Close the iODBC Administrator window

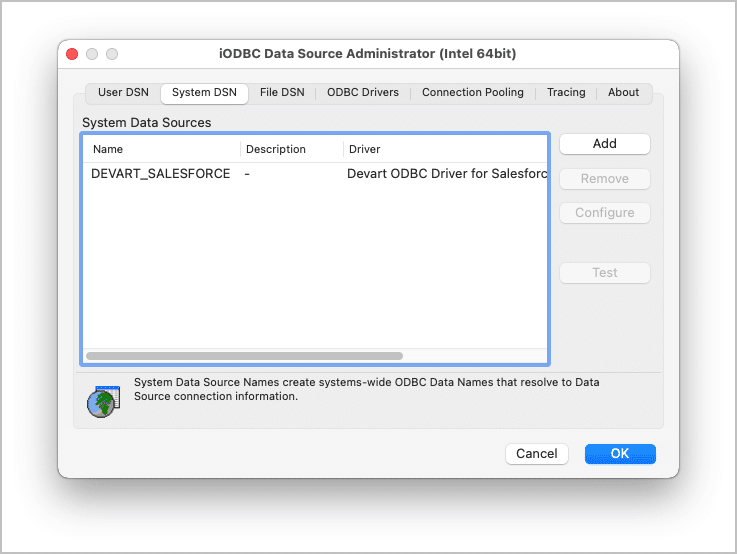(72, 54)
